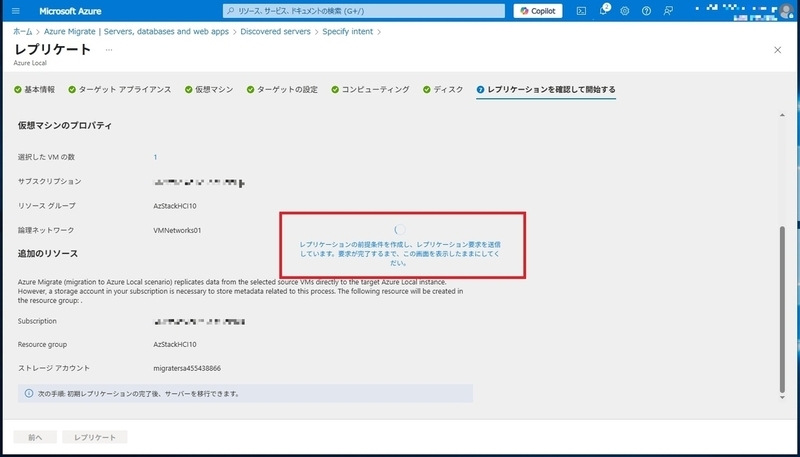The width and height of the screenshot is (800, 457).
Task: Switch to the ターゲットの設定 tab
Action: pos(282,89)
